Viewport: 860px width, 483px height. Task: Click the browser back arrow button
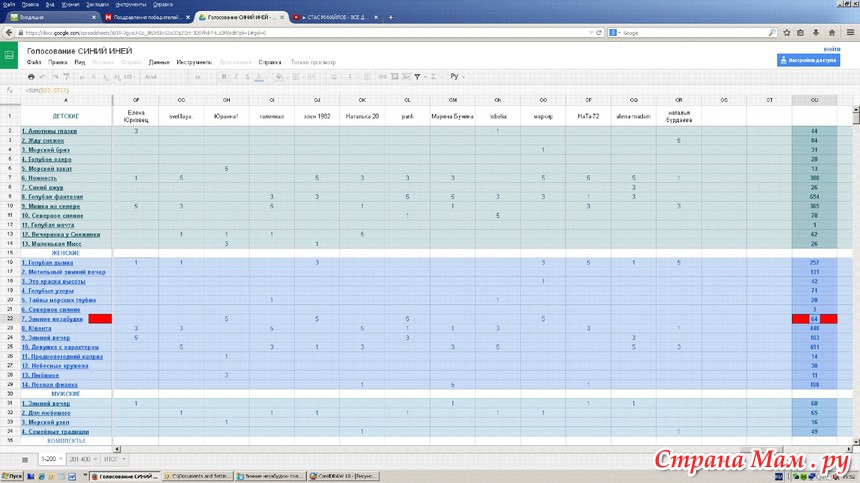(8, 32)
